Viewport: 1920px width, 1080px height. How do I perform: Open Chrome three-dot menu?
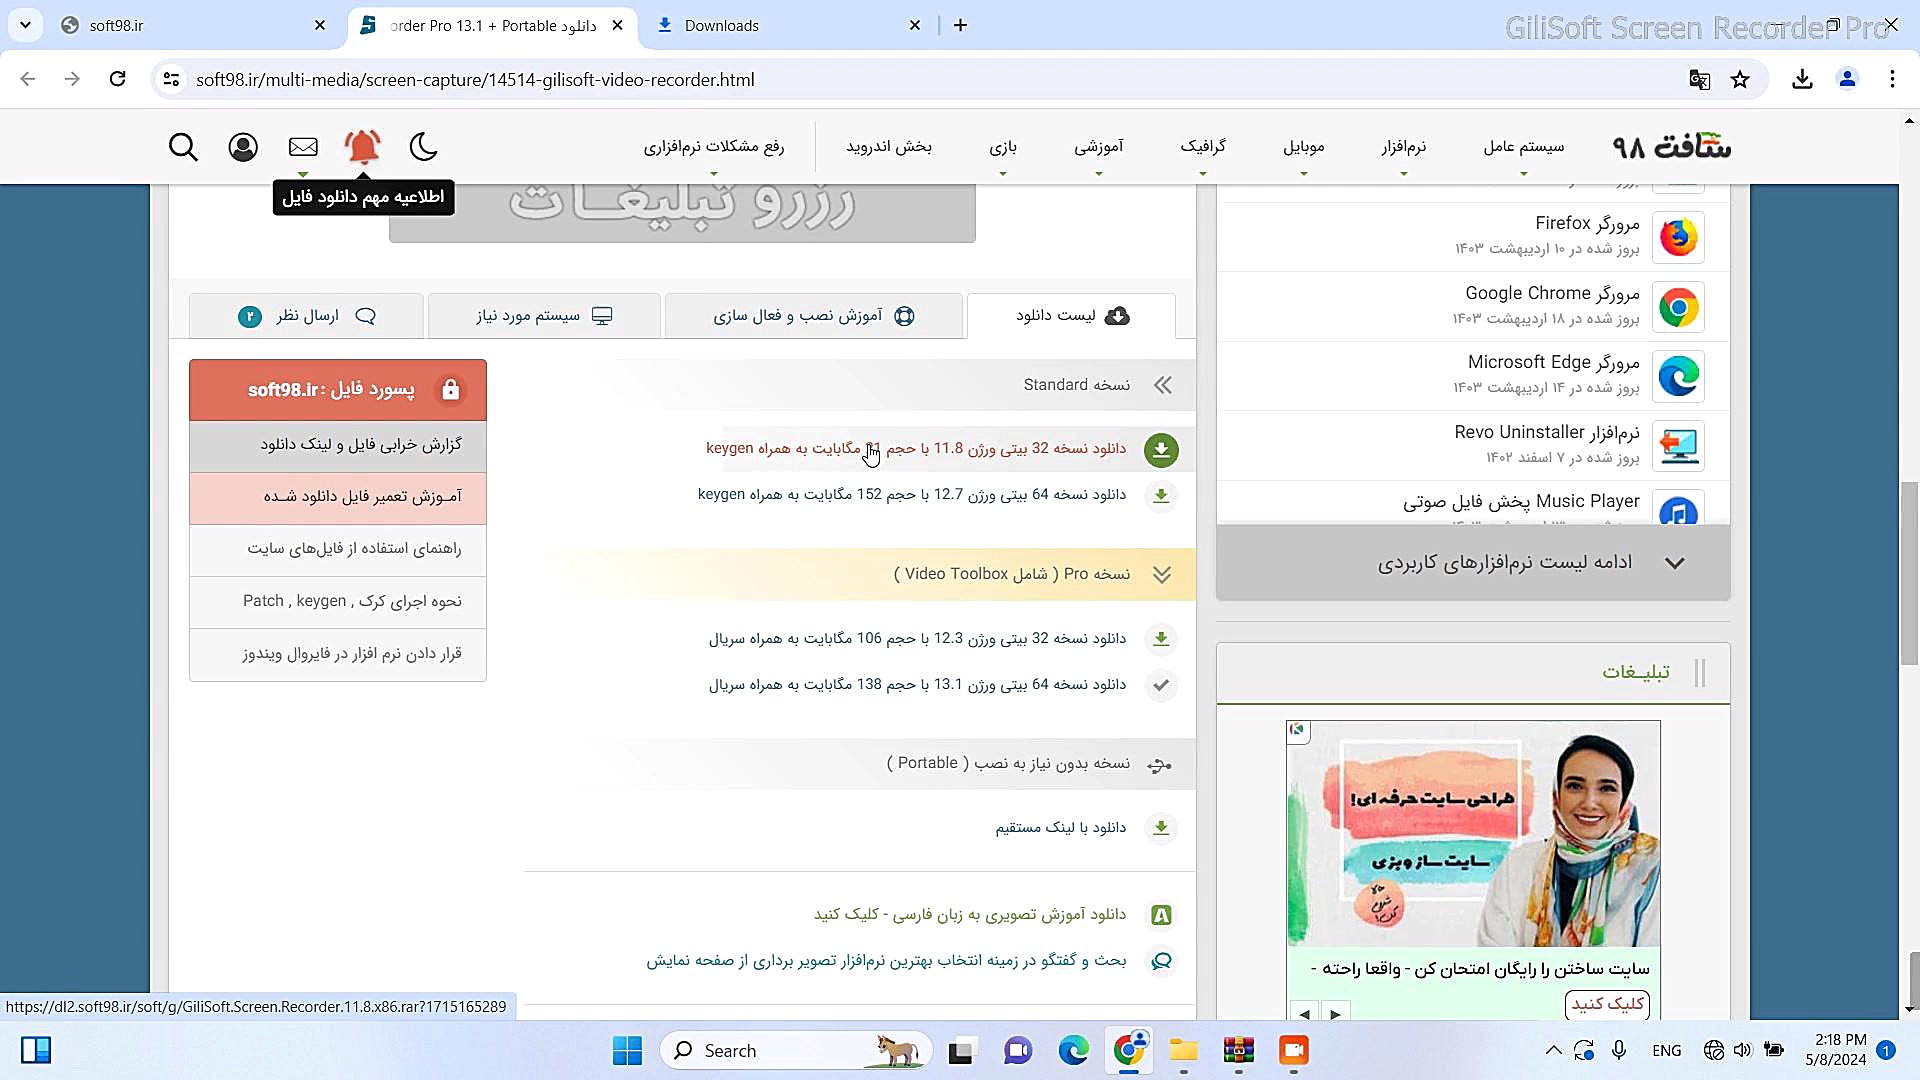coord(1892,79)
